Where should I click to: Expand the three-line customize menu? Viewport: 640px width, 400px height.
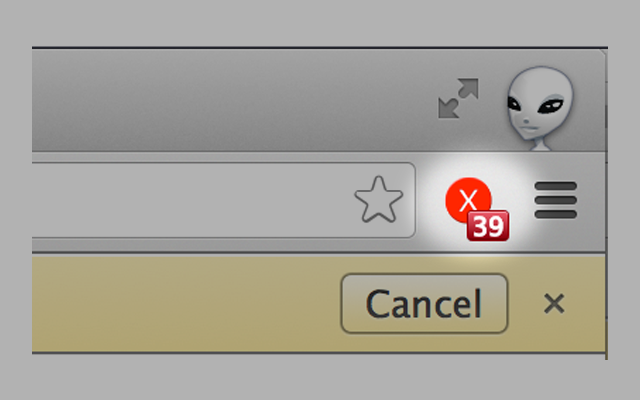(556, 200)
